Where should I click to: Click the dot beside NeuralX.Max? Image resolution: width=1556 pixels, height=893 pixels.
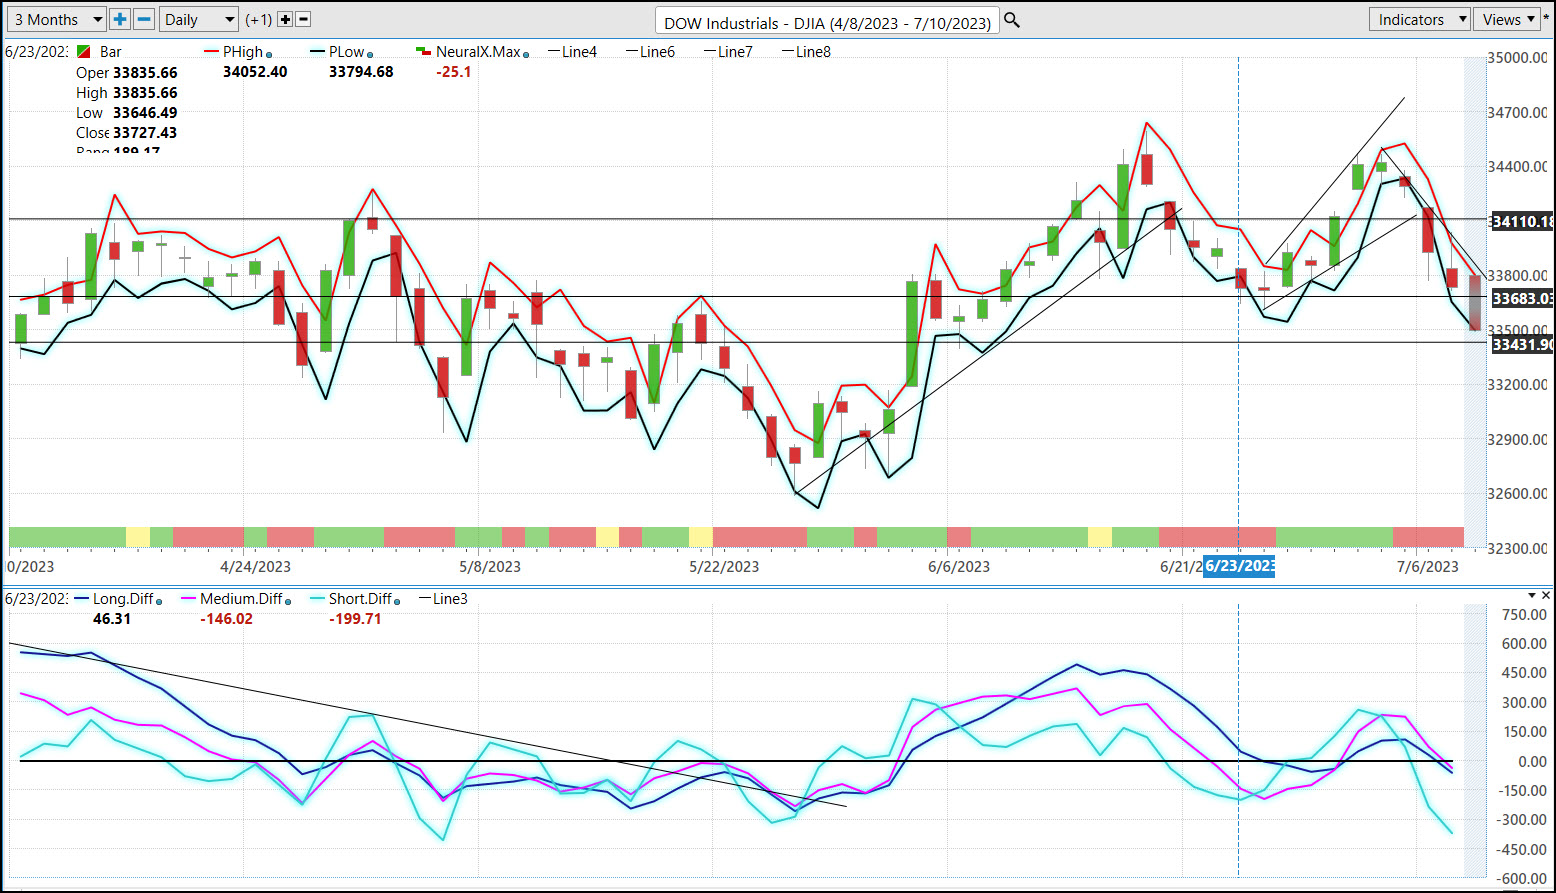[526, 54]
